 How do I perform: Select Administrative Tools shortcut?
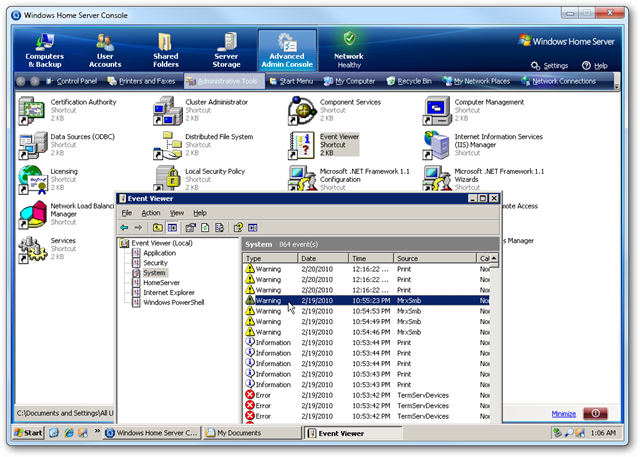[222, 81]
